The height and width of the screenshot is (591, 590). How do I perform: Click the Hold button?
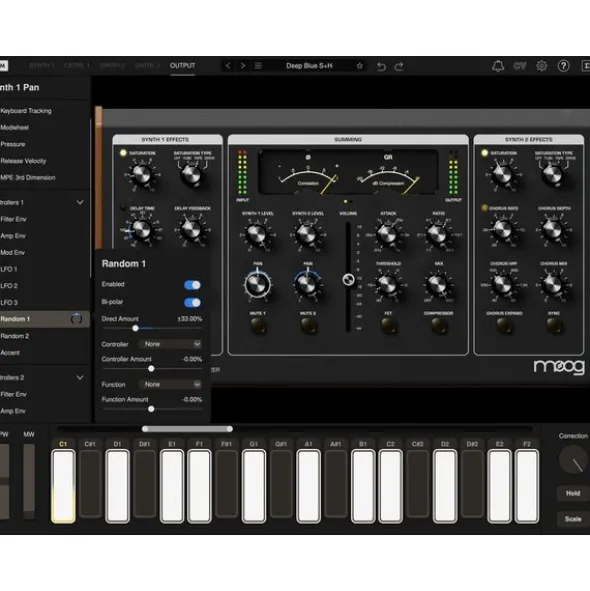(573, 493)
